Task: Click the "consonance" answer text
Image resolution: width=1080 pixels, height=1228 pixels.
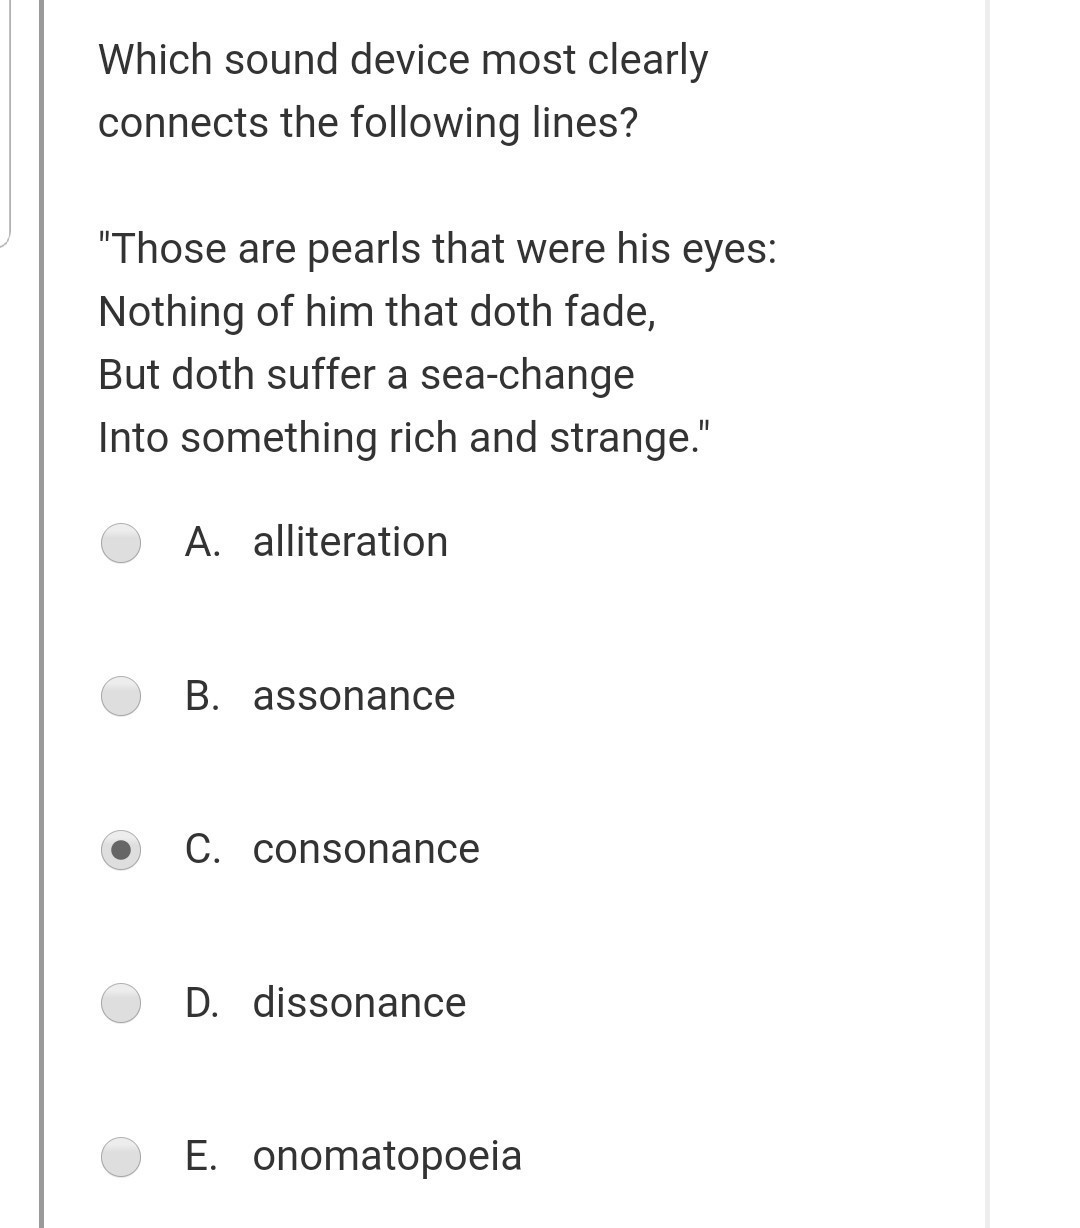Action: 366,849
